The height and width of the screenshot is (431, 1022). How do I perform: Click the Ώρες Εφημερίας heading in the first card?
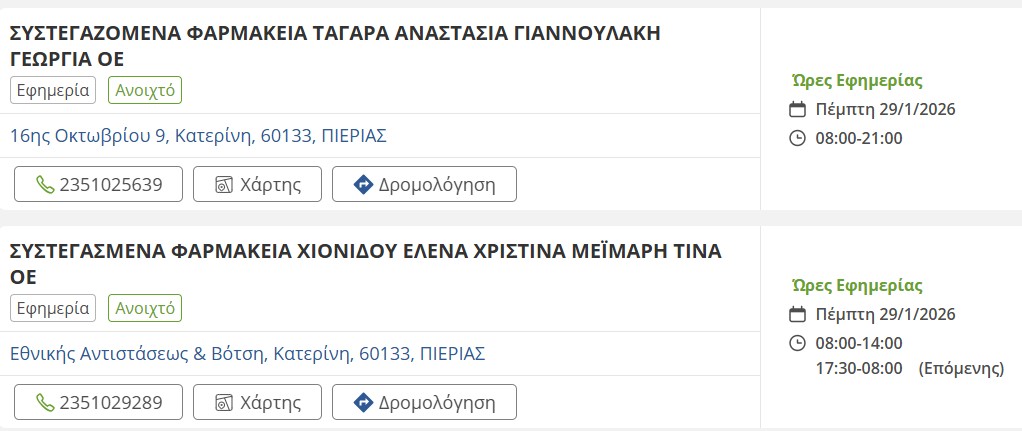(x=856, y=81)
